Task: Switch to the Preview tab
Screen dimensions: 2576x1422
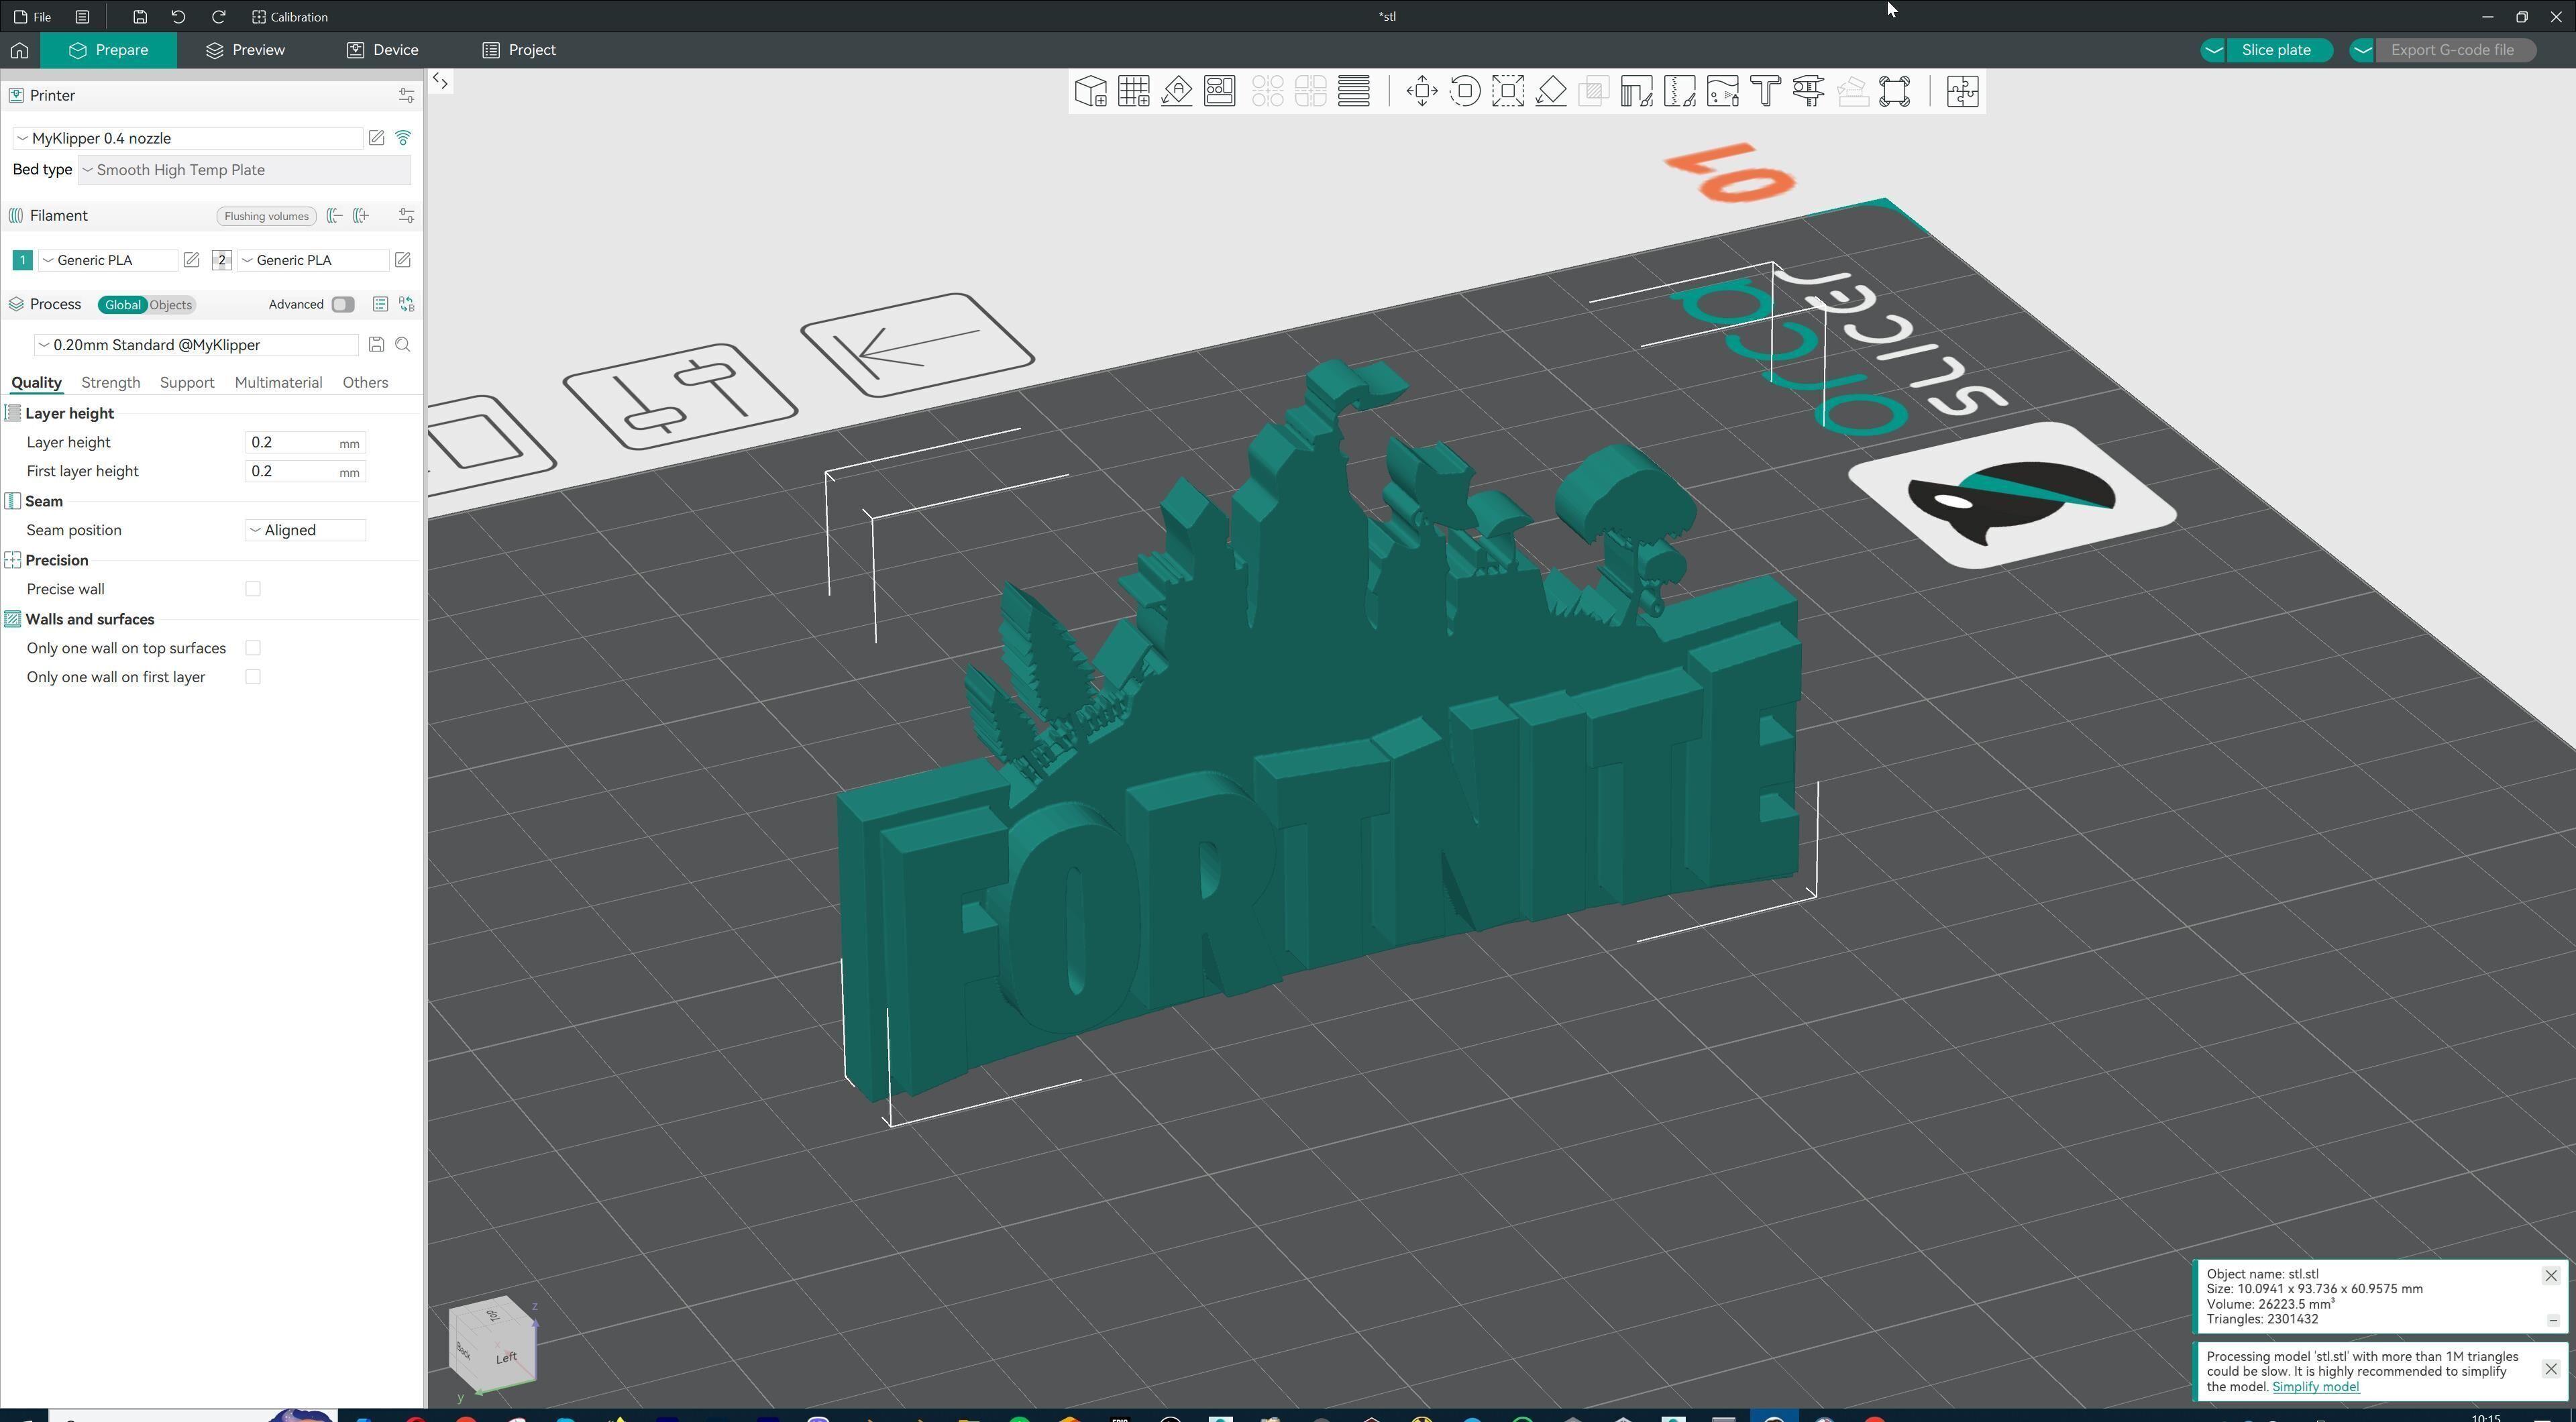Action: point(245,50)
